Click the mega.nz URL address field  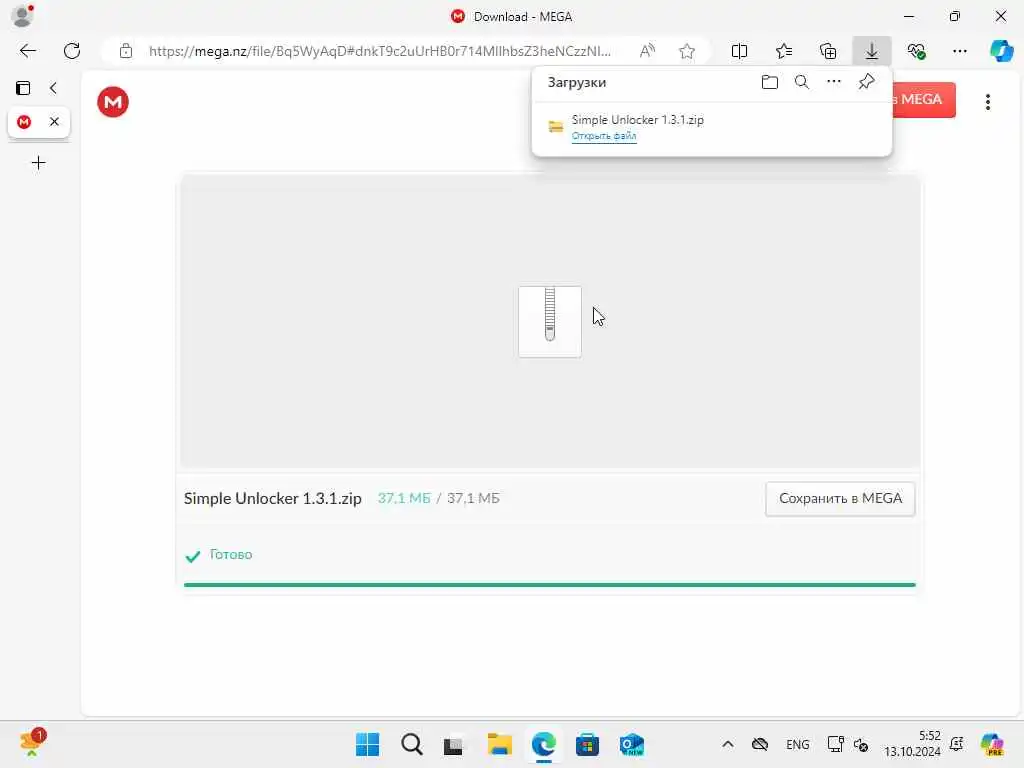tap(379, 51)
